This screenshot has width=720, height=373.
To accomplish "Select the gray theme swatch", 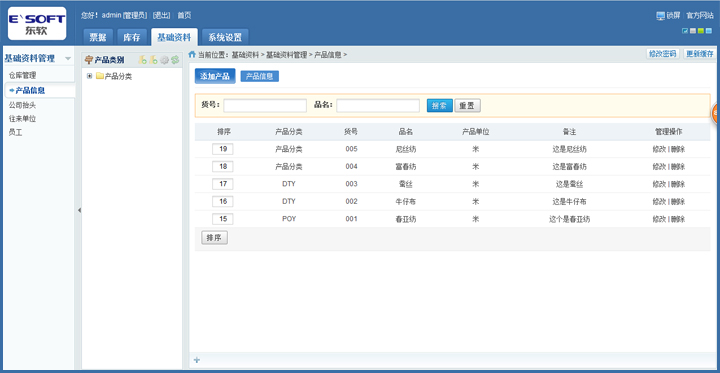I will [x=693, y=31].
